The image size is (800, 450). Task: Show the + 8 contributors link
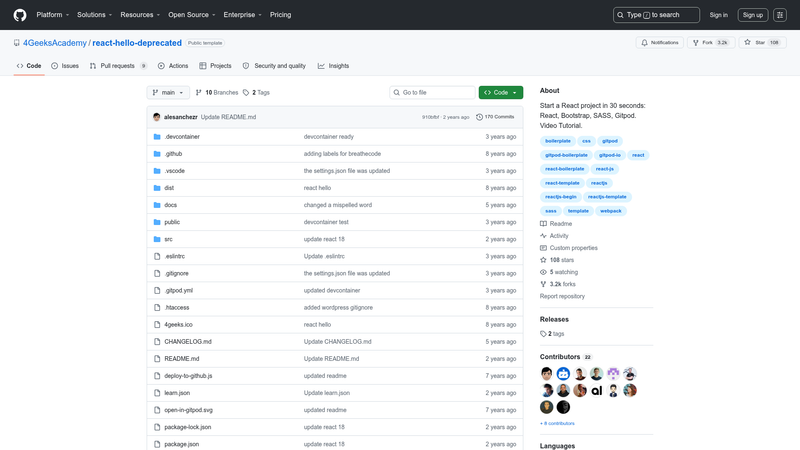point(557,423)
